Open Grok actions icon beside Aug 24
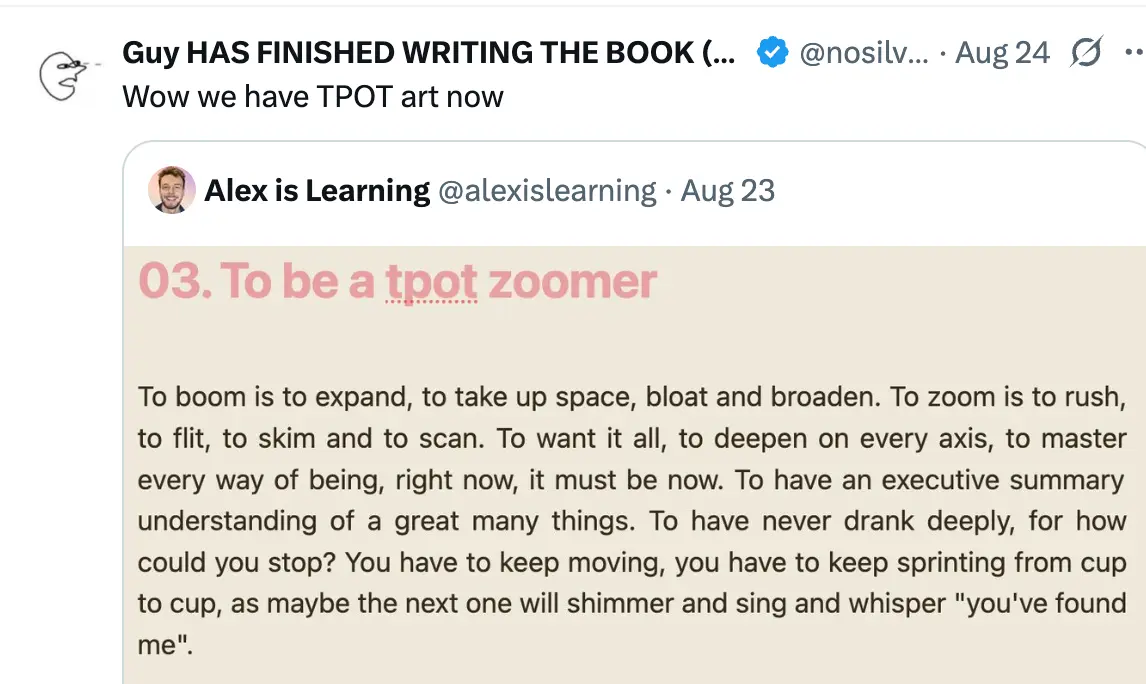Viewport: 1146px width, 684px height. pos(1085,53)
